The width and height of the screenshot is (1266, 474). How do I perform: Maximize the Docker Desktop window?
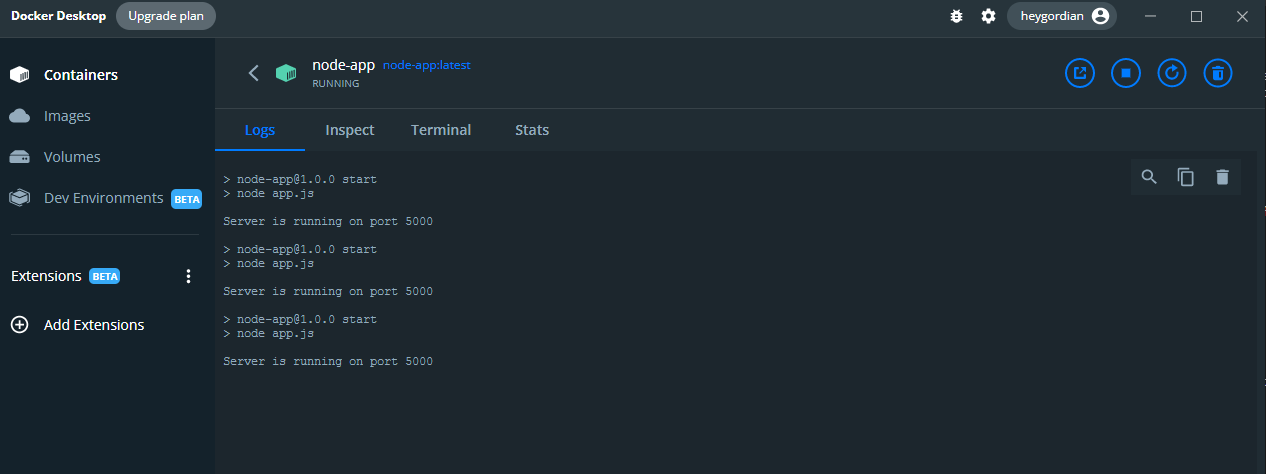1196,16
